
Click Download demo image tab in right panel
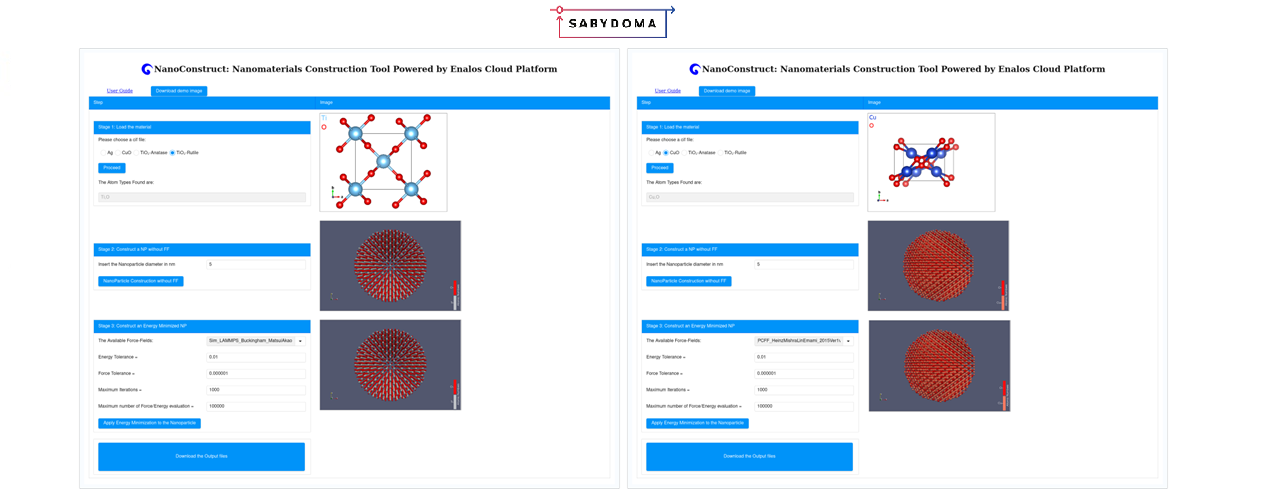(726, 91)
